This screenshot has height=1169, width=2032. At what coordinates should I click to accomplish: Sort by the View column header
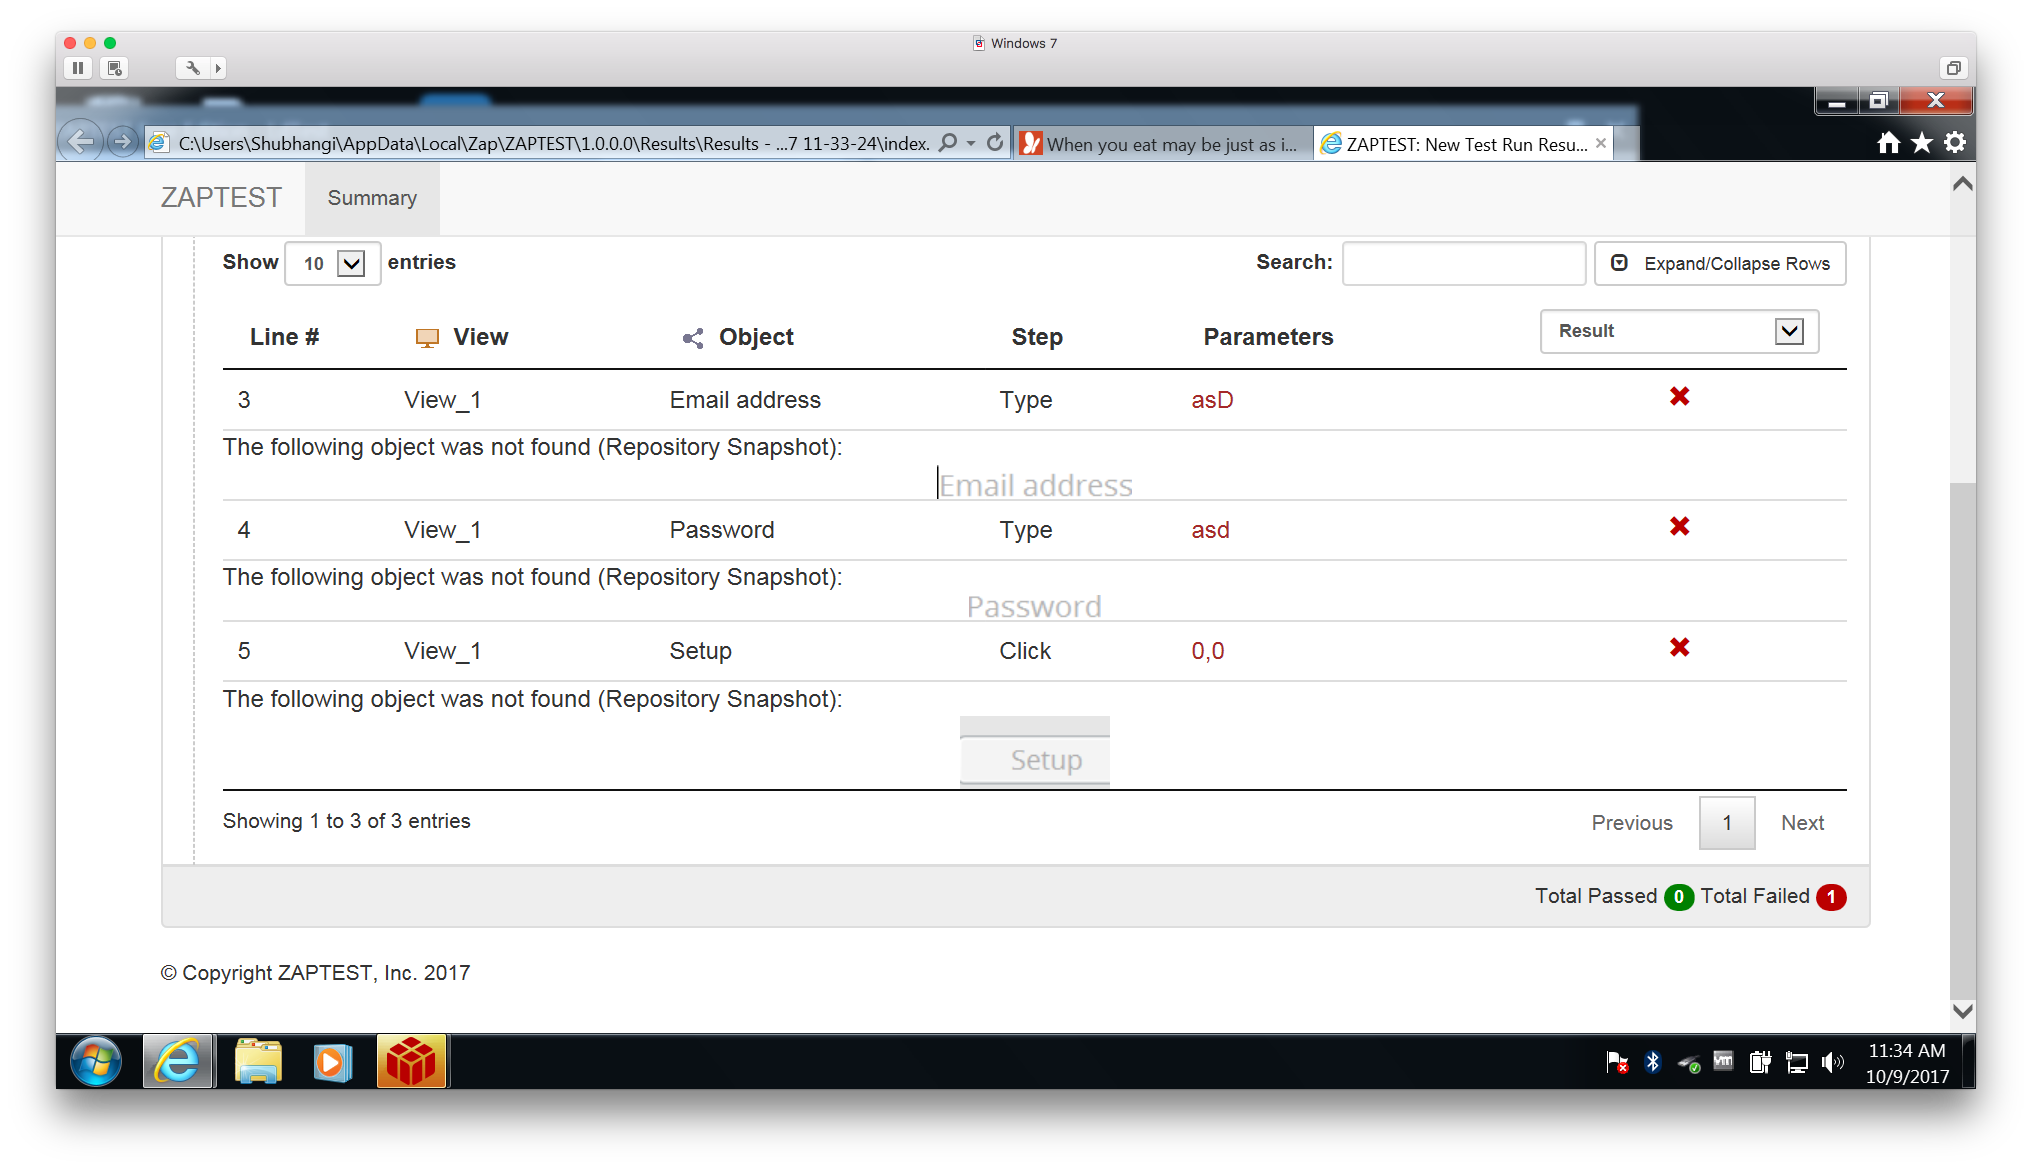480,337
